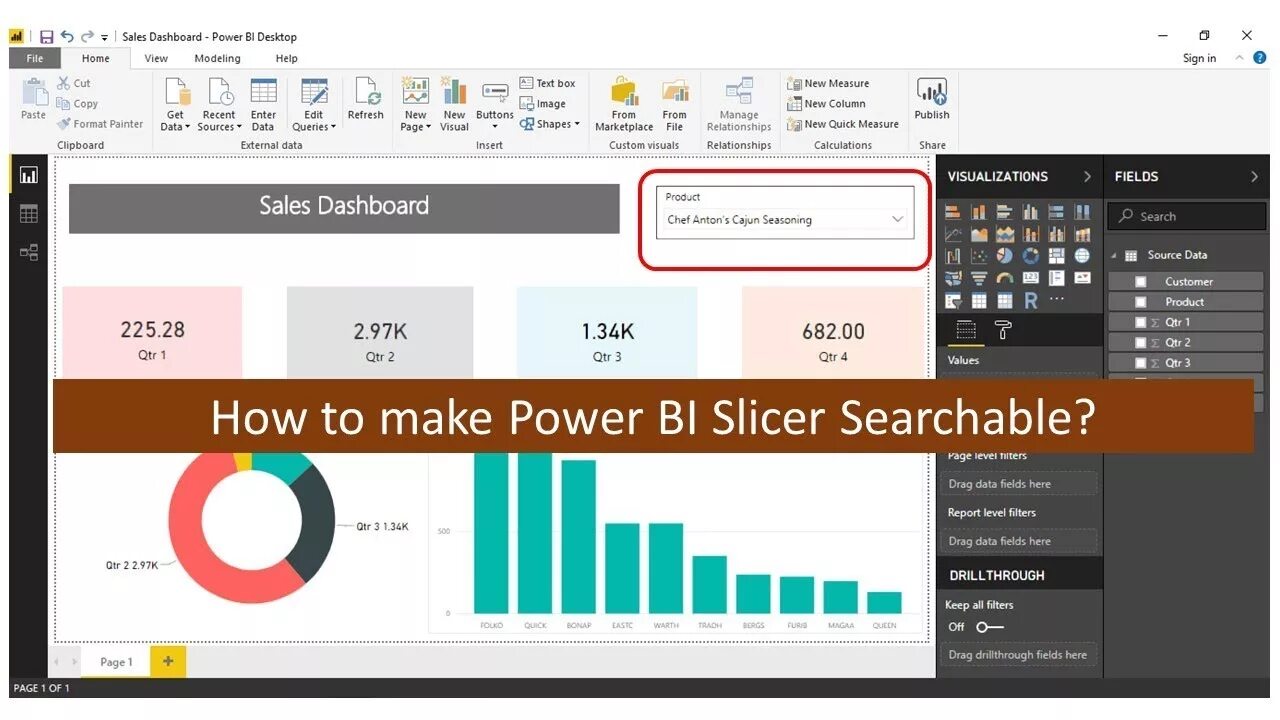
Task: Select the Qtr 1 card showing 225.28
Action: [152, 333]
